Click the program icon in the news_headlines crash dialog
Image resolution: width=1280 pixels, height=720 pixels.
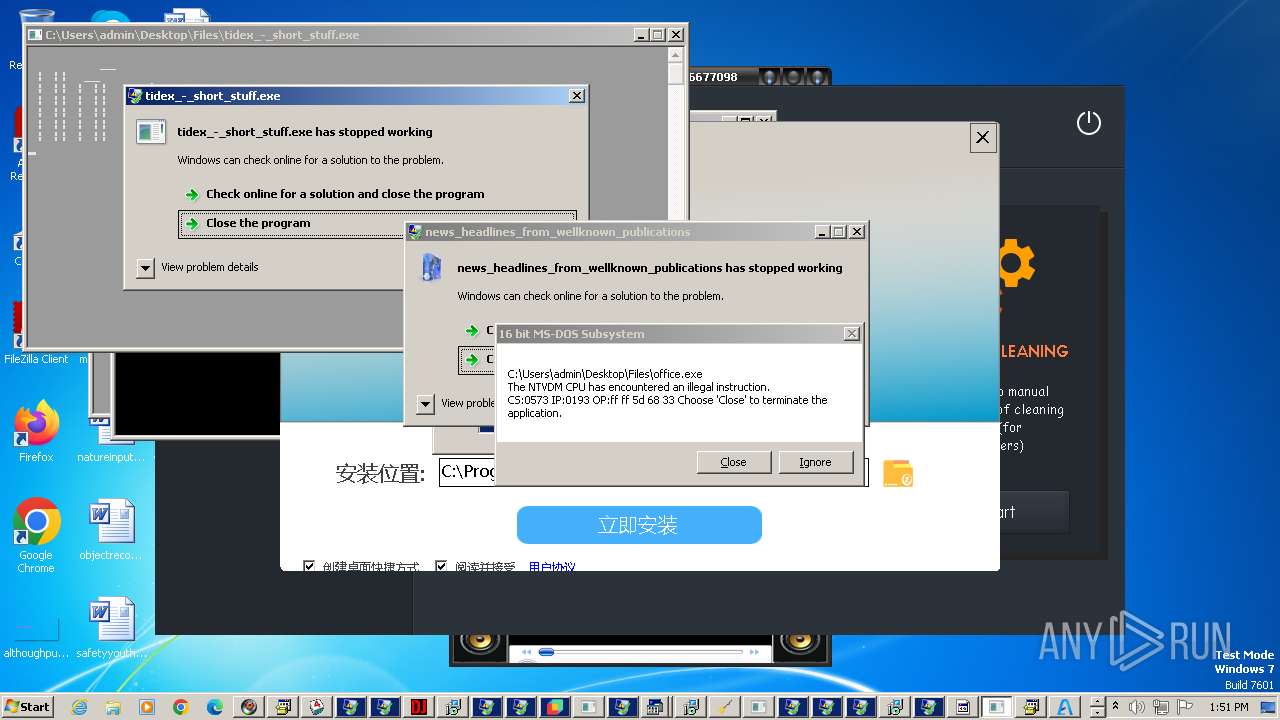(431, 267)
